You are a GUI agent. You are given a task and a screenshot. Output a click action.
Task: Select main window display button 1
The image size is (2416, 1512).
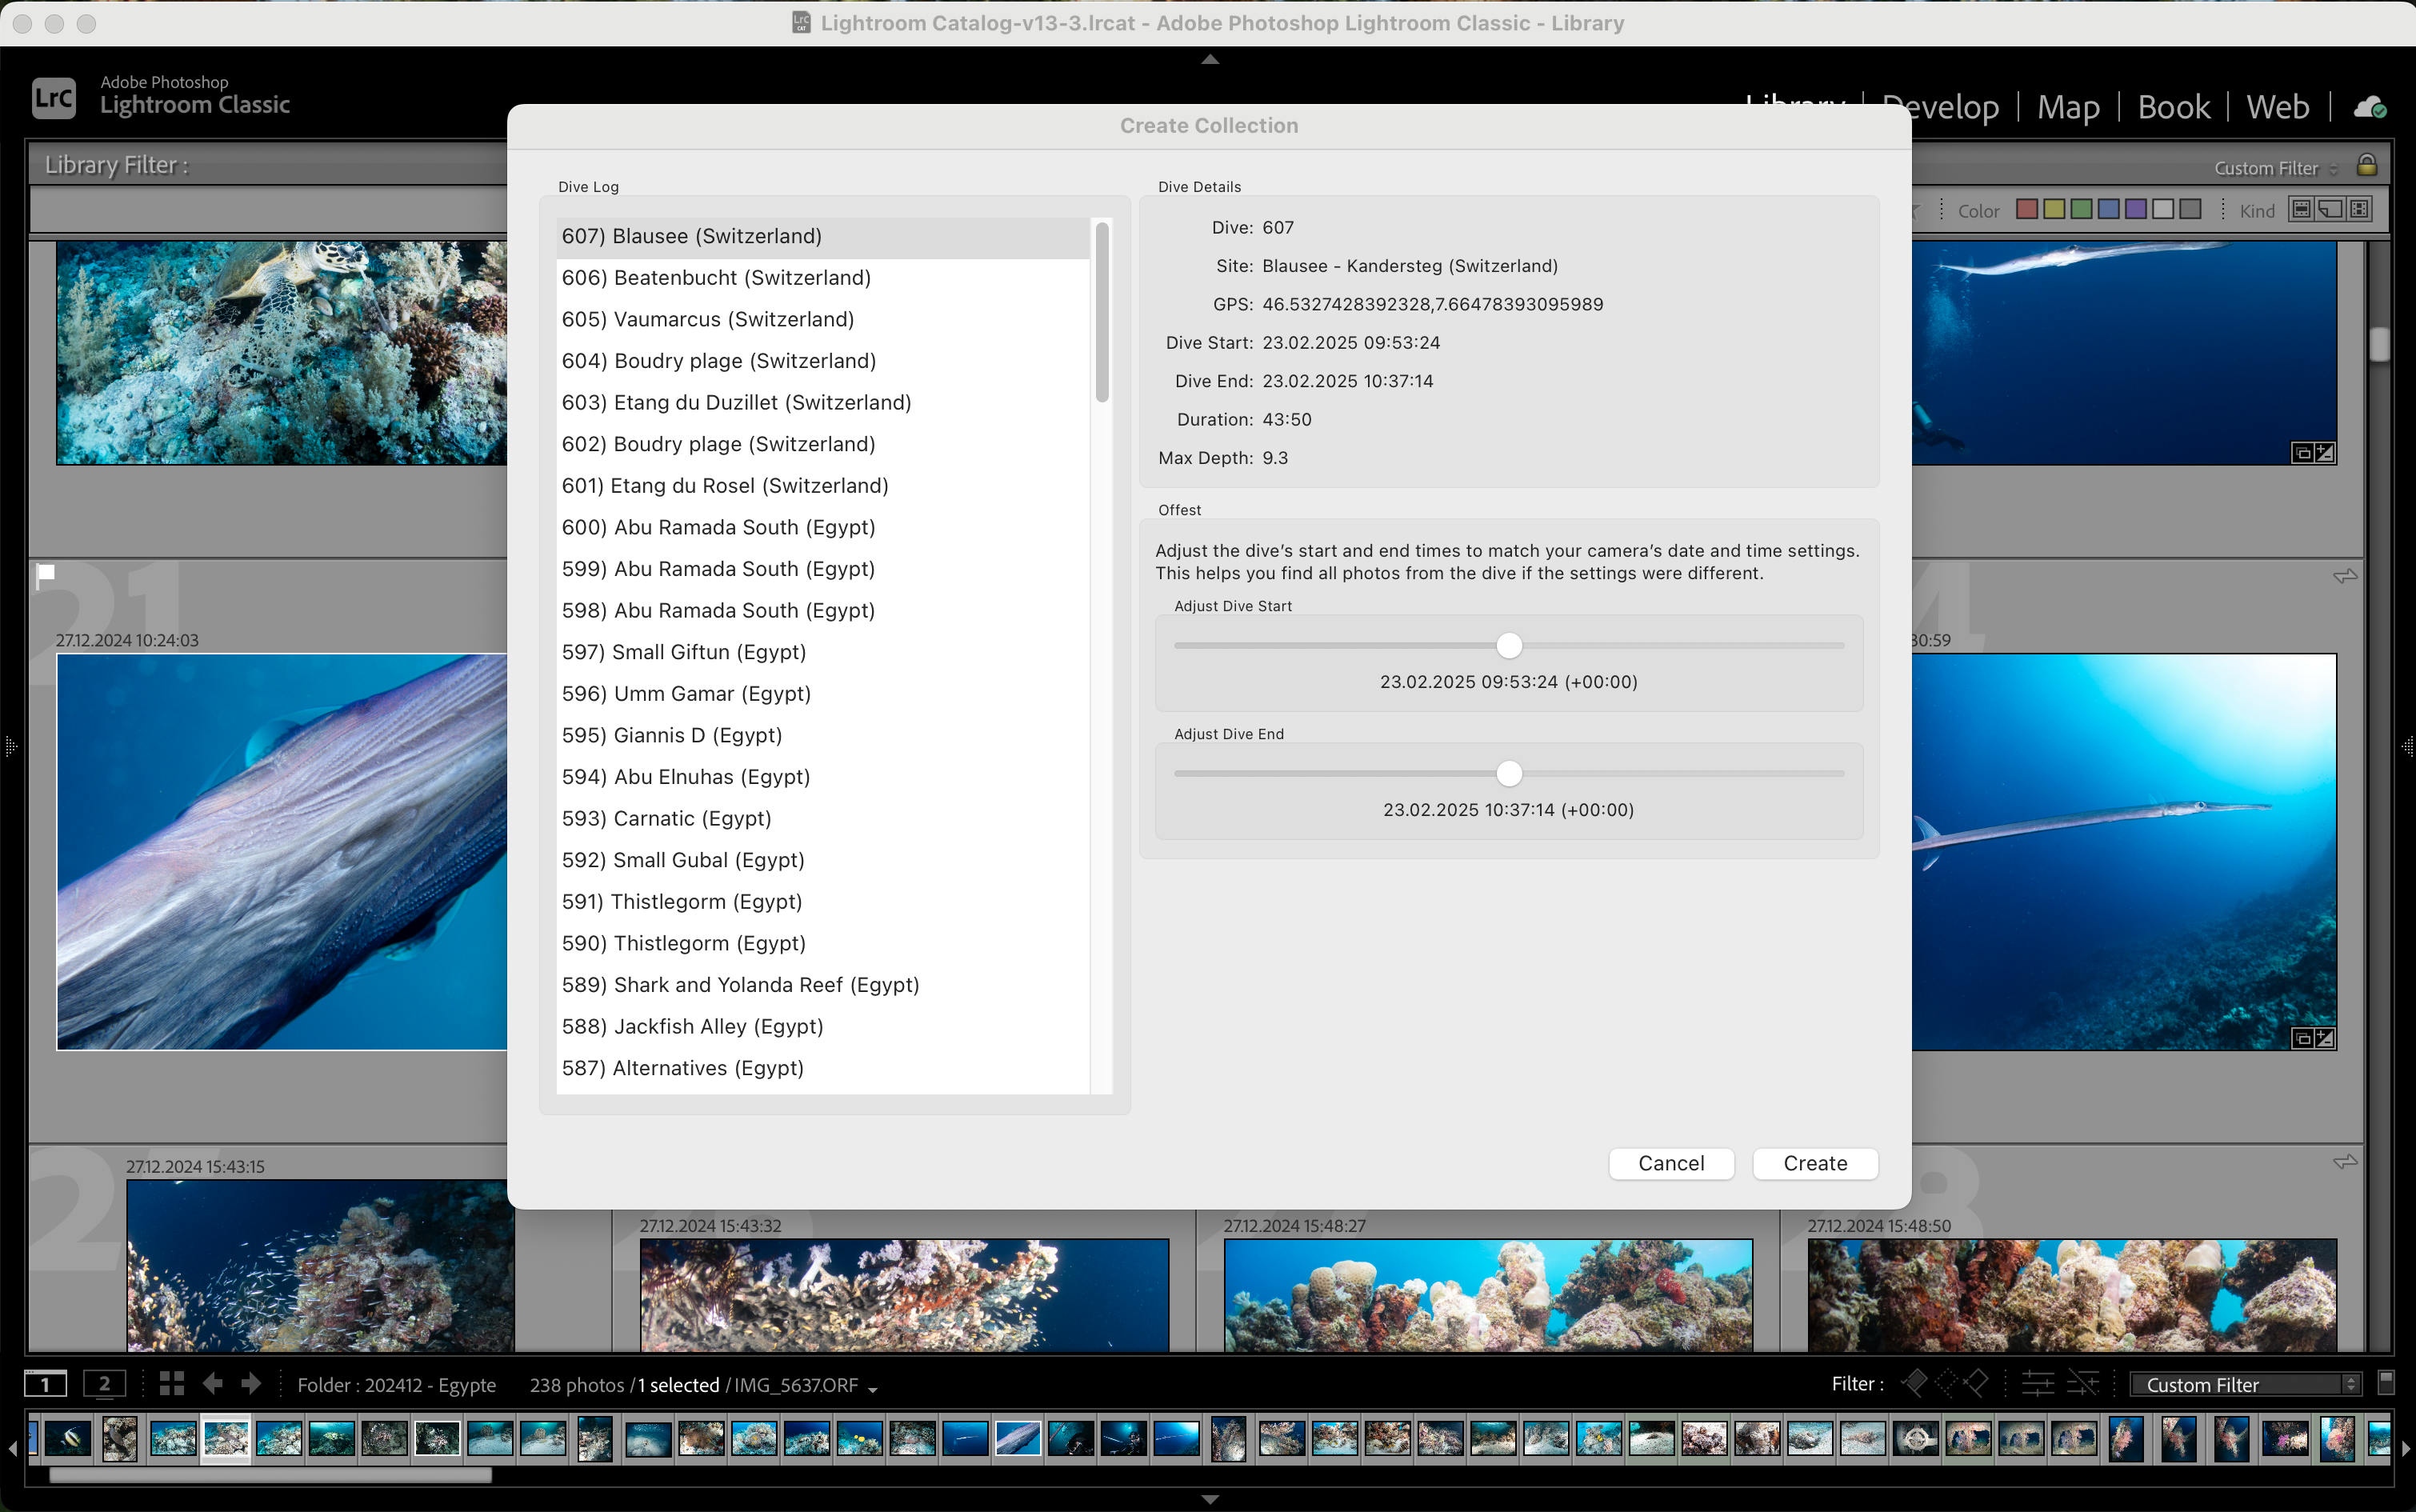[x=45, y=1384]
